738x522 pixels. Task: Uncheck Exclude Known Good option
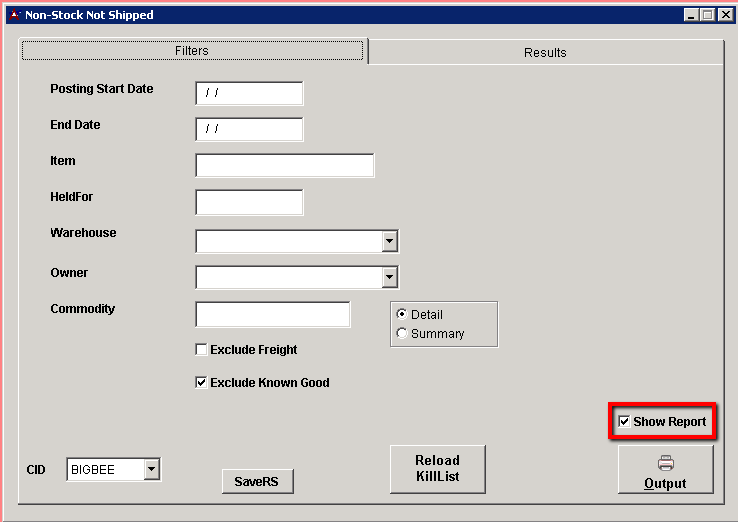(x=202, y=383)
